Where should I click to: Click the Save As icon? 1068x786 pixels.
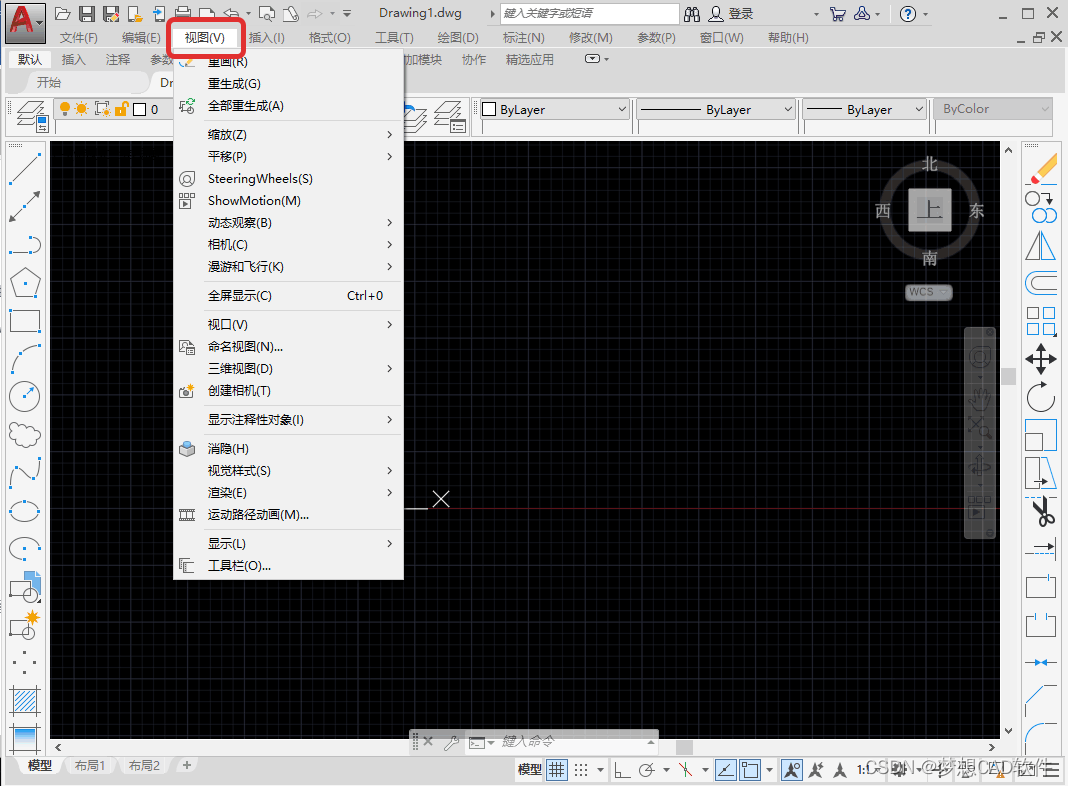pyautogui.click(x=111, y=14)
